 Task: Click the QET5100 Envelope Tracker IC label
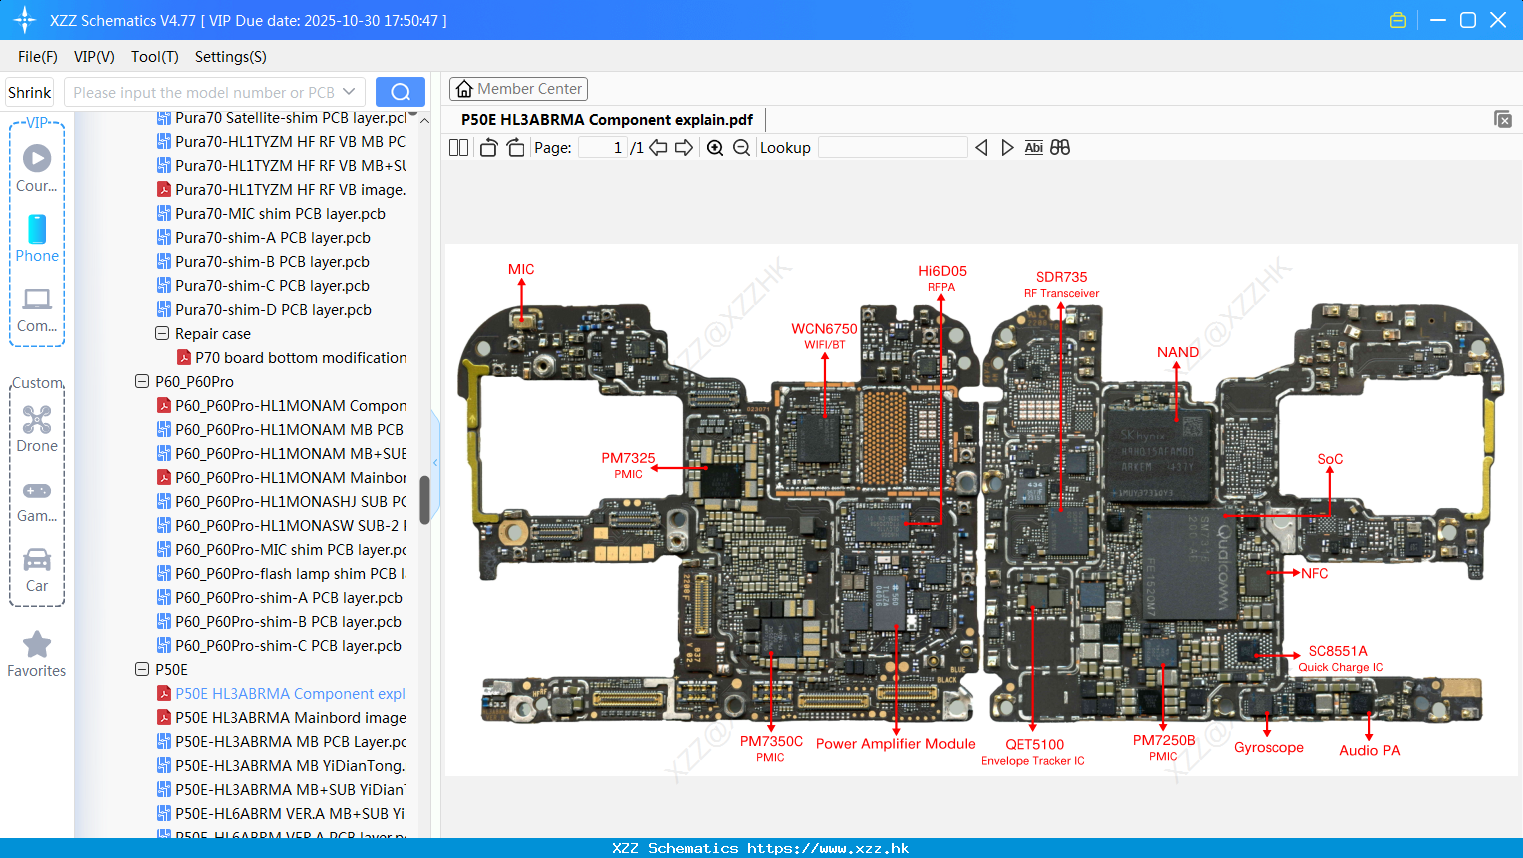tap(1033, 752)
